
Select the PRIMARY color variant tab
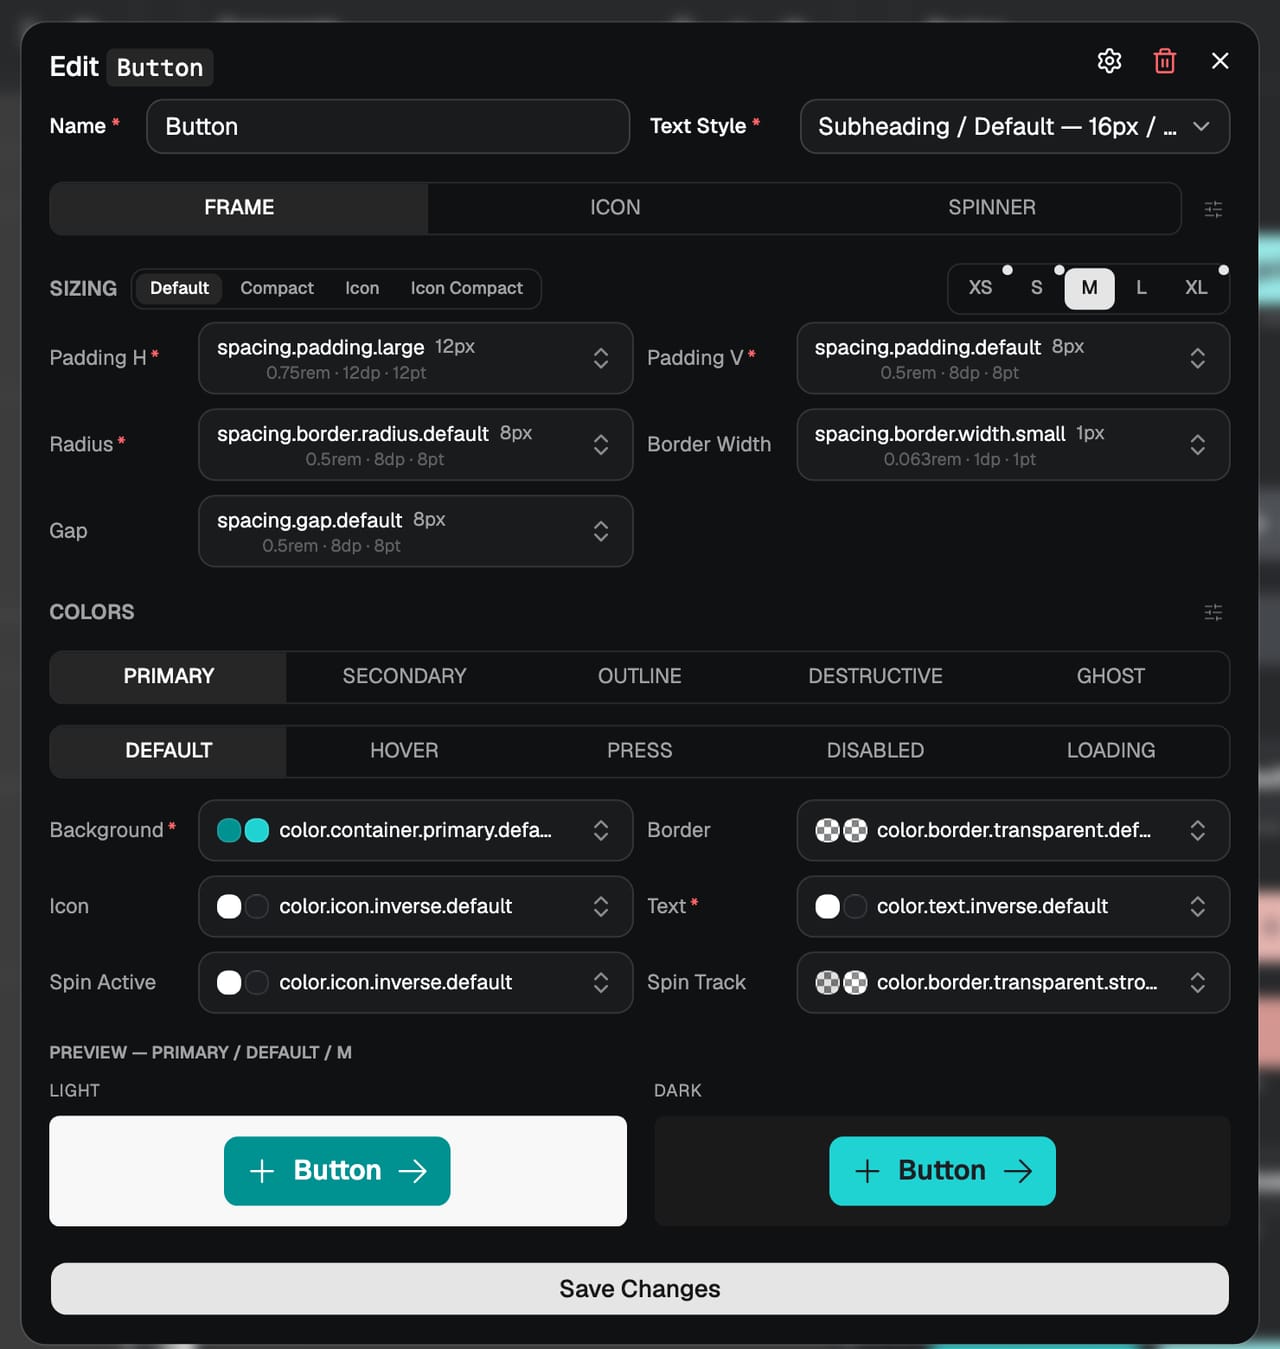tap(169, 677)
